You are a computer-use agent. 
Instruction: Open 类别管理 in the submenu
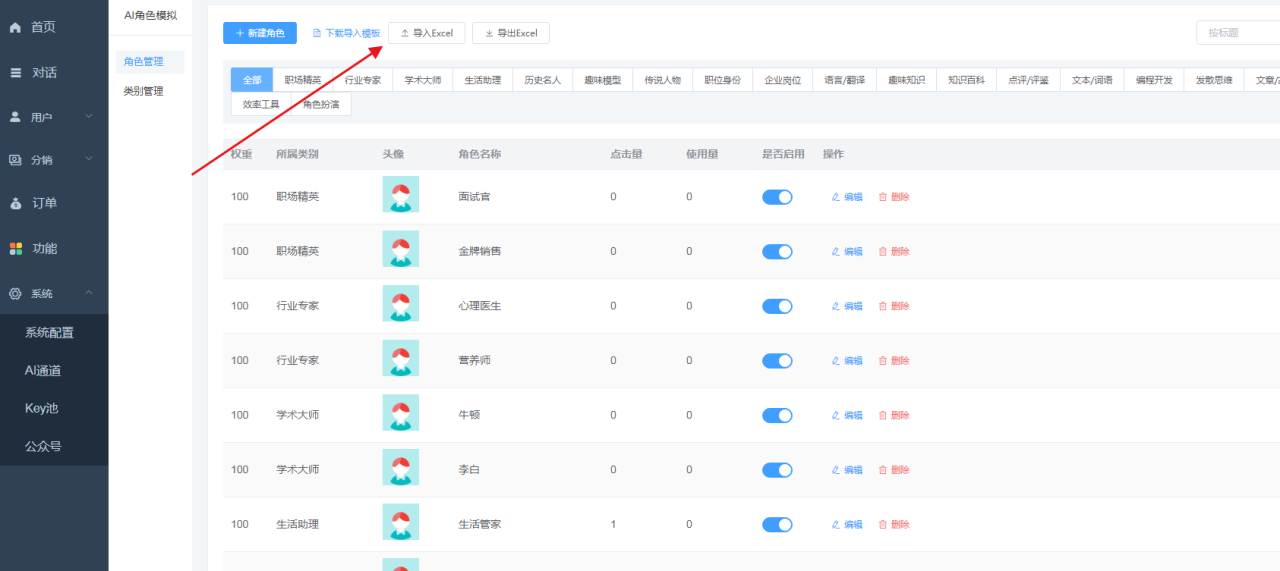(143, 91)
